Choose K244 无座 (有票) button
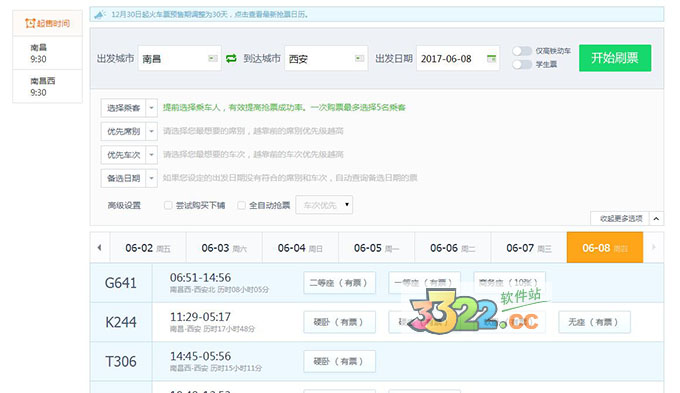 click(x=594, y=322)
